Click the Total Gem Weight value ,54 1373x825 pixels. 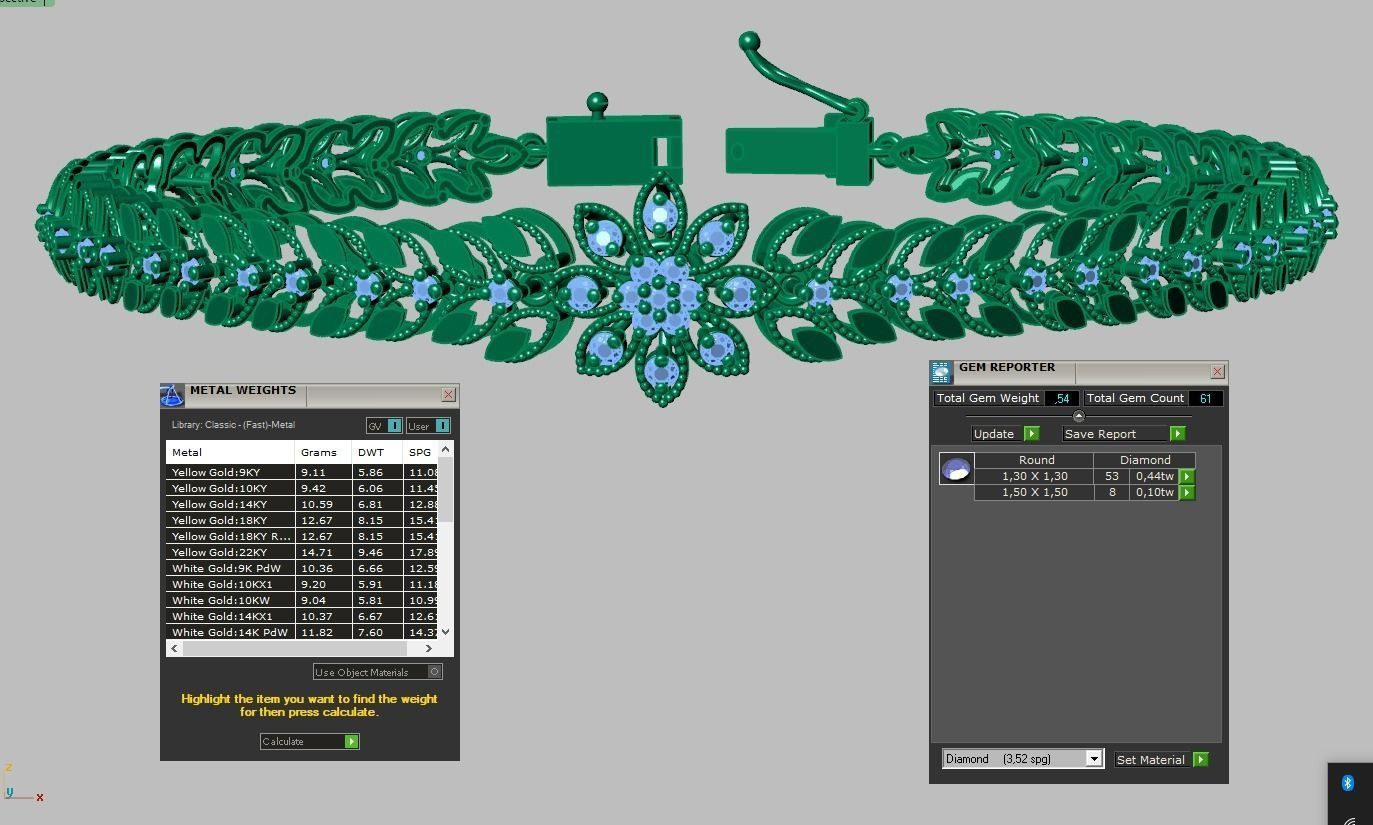click(x=1062, y=398)
